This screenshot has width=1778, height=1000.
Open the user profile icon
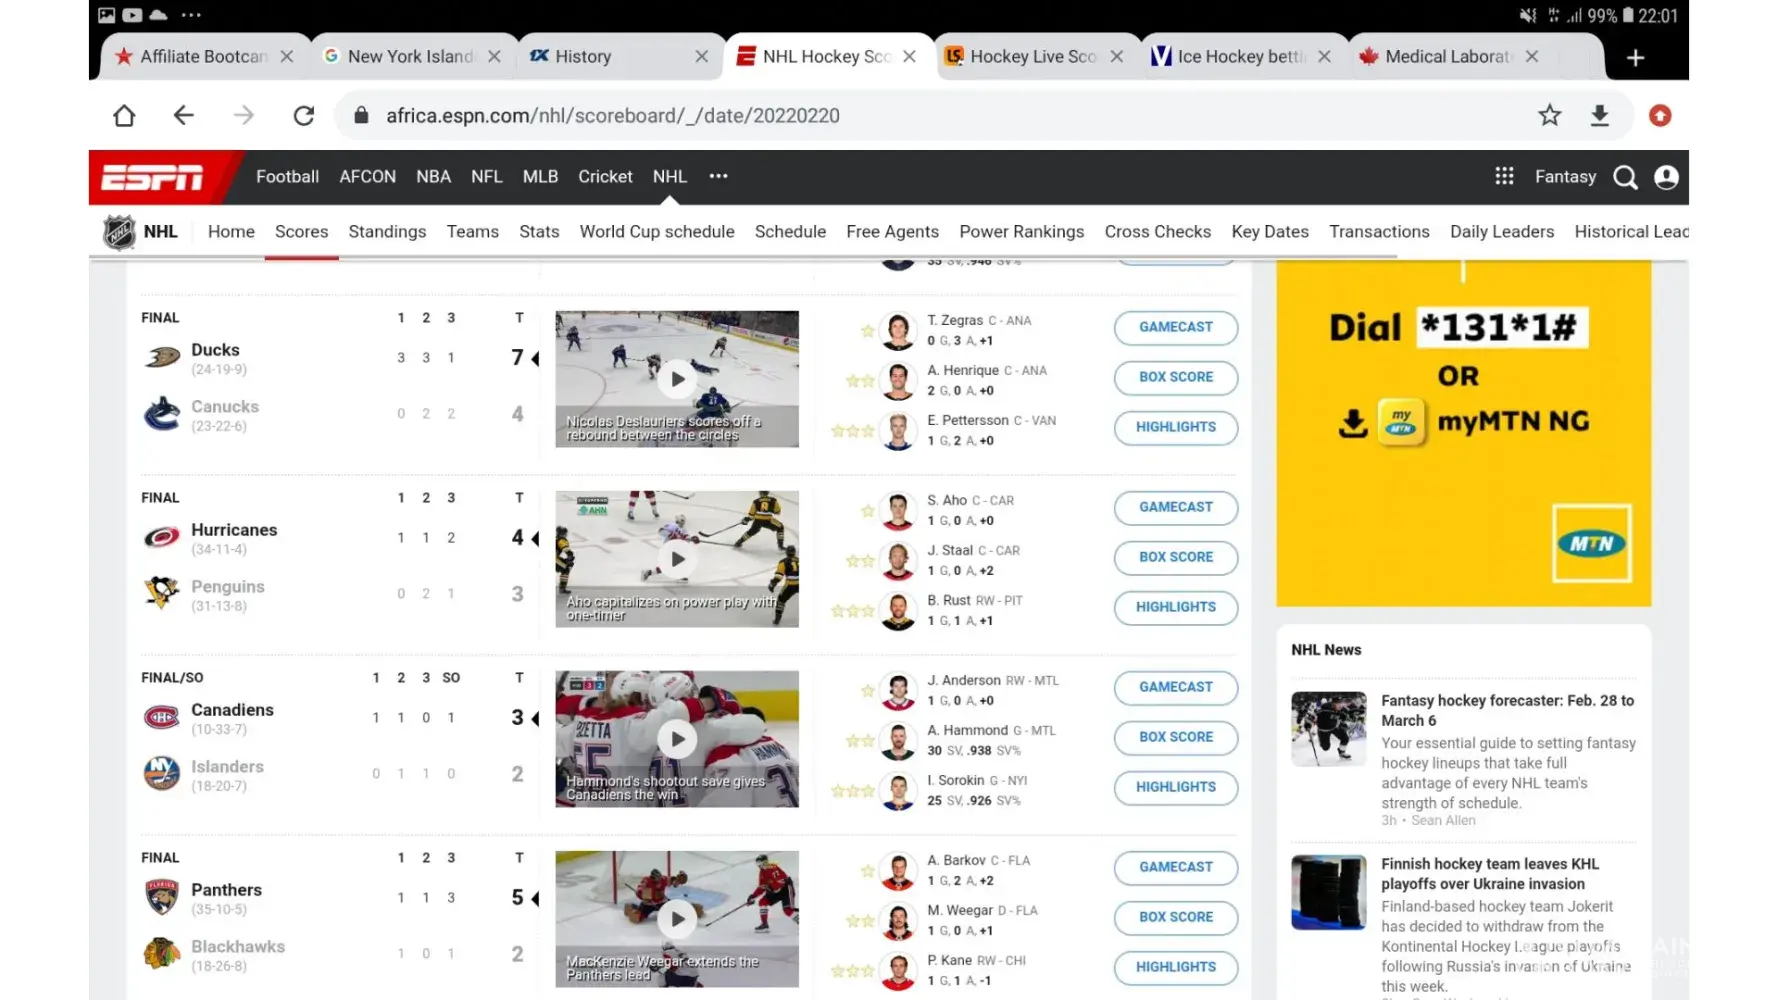pyautogui.click(x=1666, y=177)
